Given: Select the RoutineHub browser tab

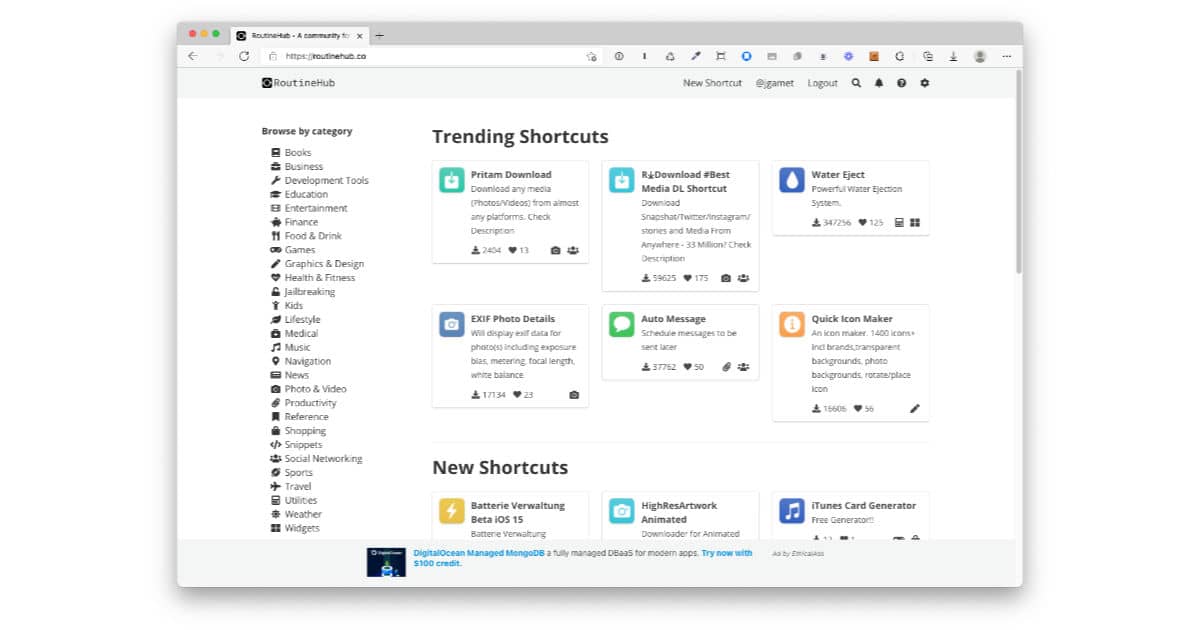Looking at the screenshot, I should click(299, 35).
